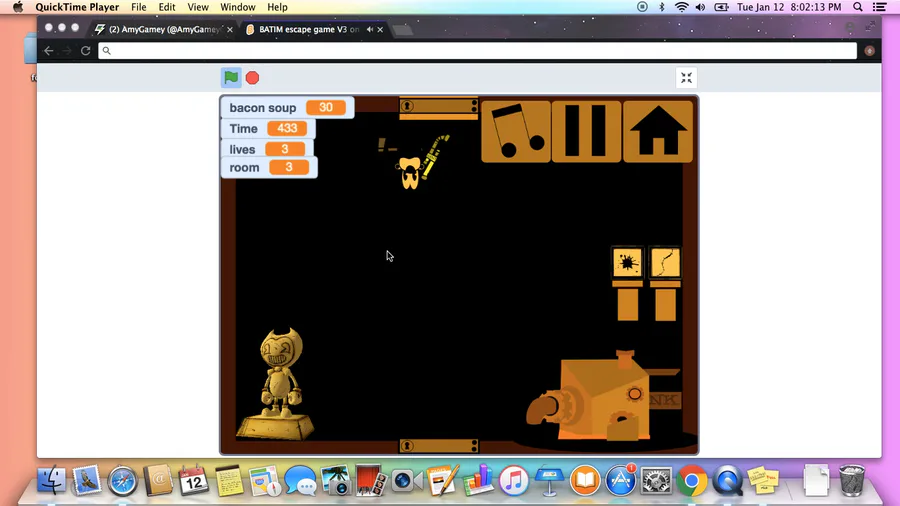Click the ink splat picture frame
The image size is (900, 506).
[627, 263]
